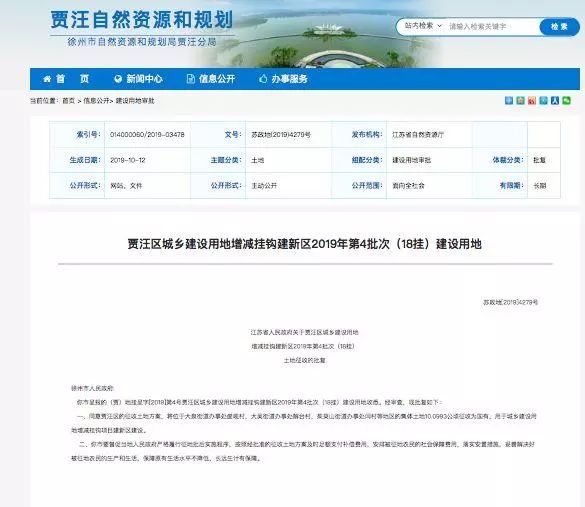Select the genre value 批复

pos(539,160)
